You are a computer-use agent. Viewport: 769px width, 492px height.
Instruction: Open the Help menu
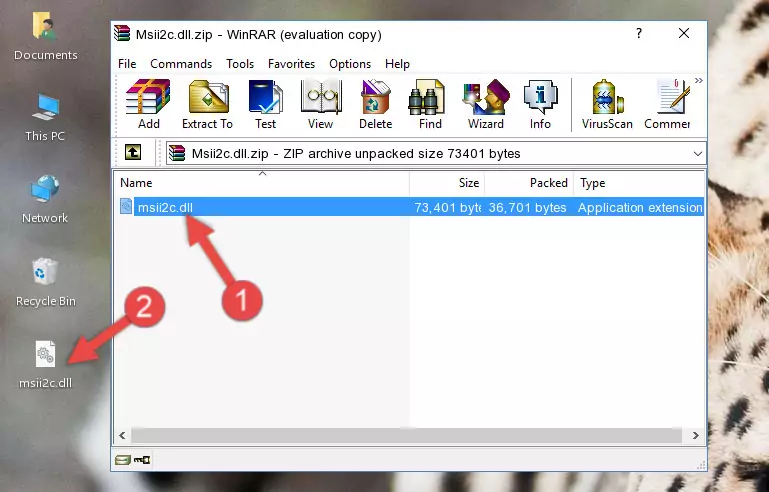click(397, 64)
